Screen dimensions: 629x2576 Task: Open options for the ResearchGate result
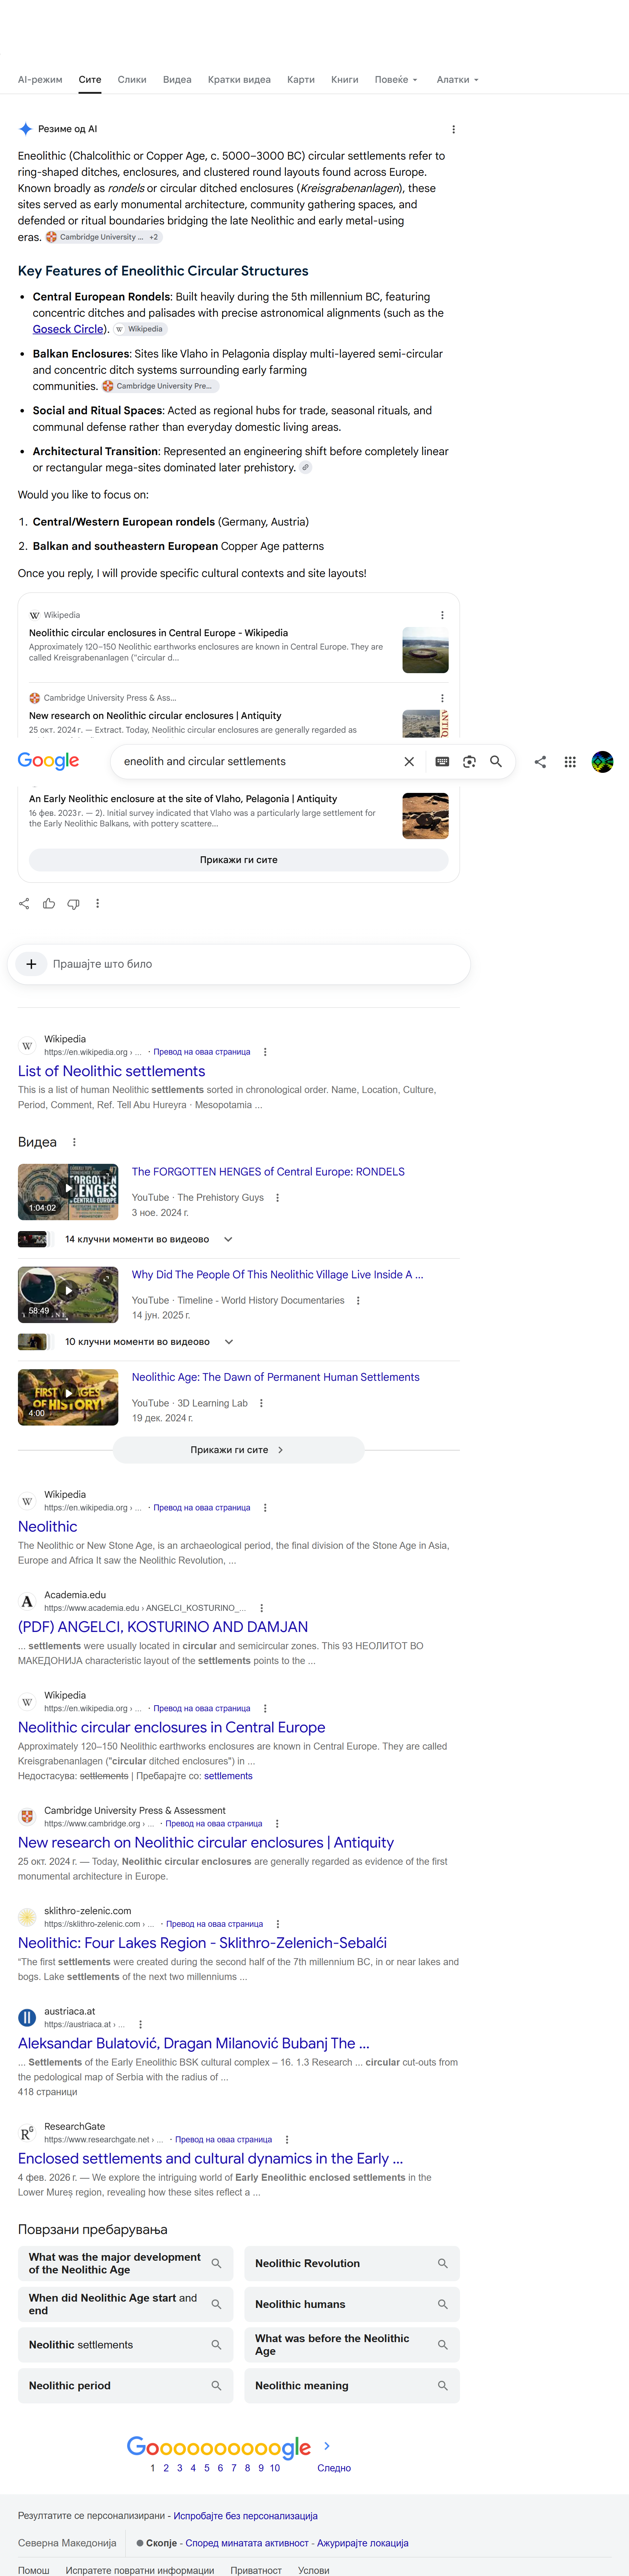(x=287, y=2140)
